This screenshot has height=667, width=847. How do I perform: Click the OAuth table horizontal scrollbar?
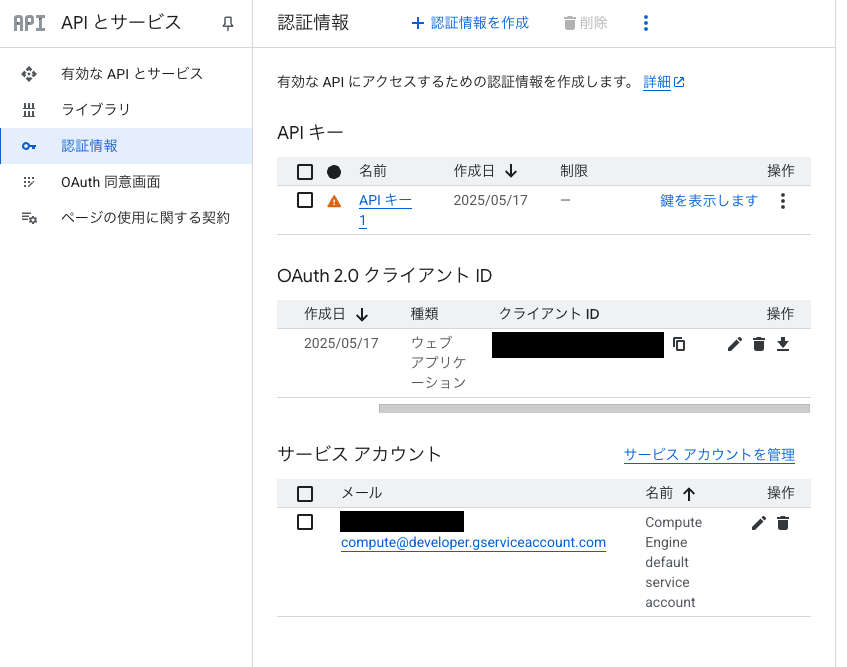[594, 408]
